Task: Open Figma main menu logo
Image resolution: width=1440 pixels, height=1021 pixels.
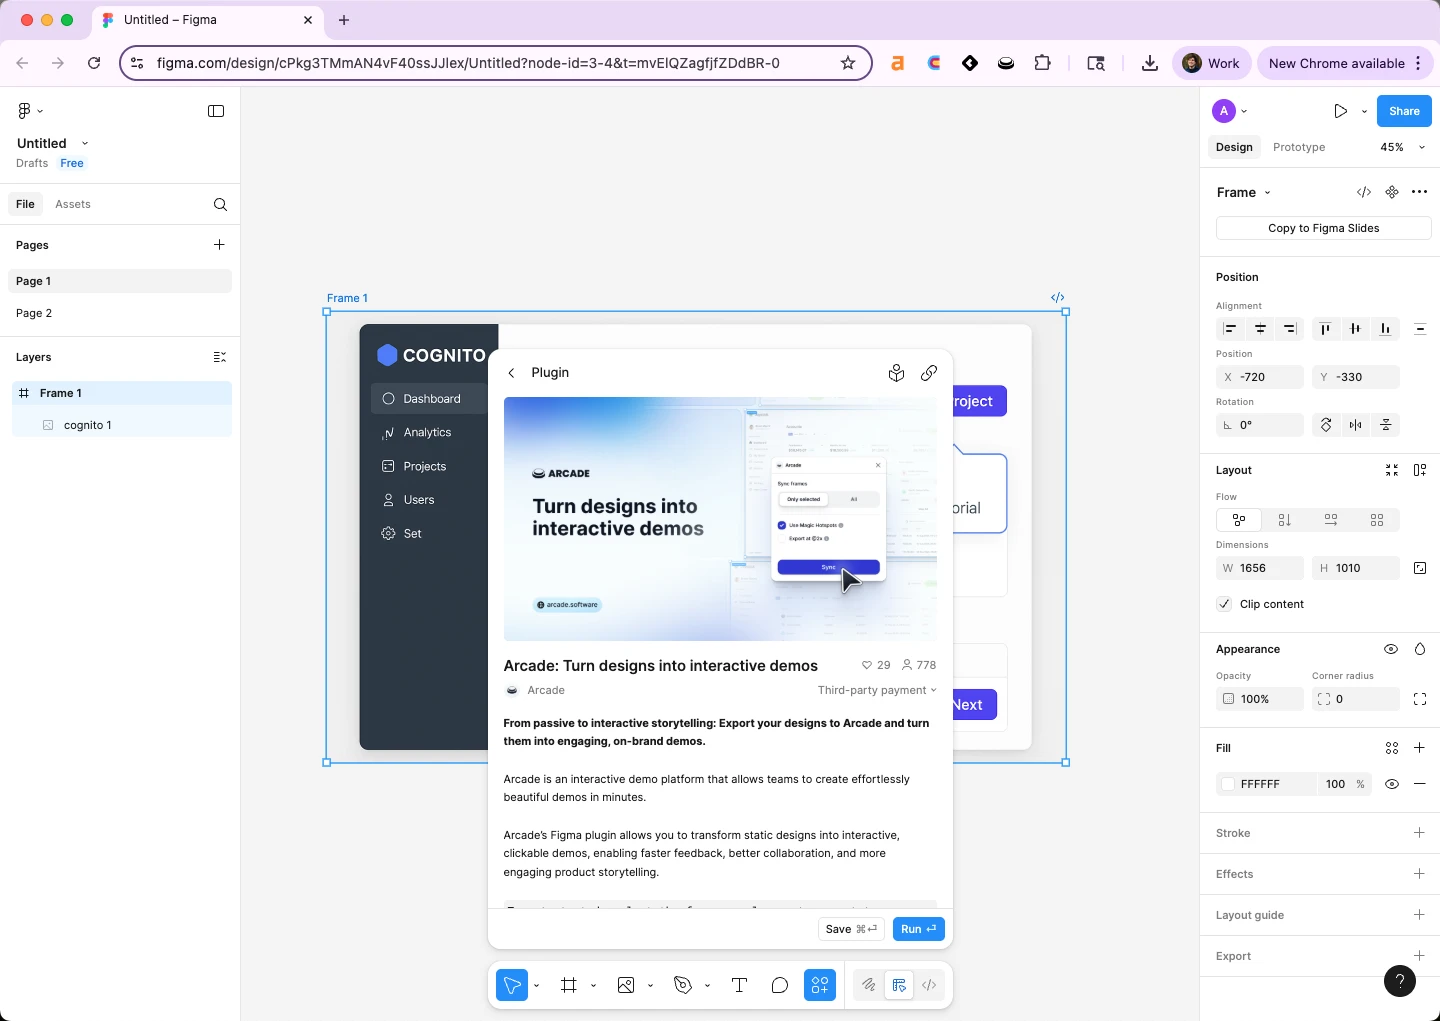Action: [x=25, y=111]
